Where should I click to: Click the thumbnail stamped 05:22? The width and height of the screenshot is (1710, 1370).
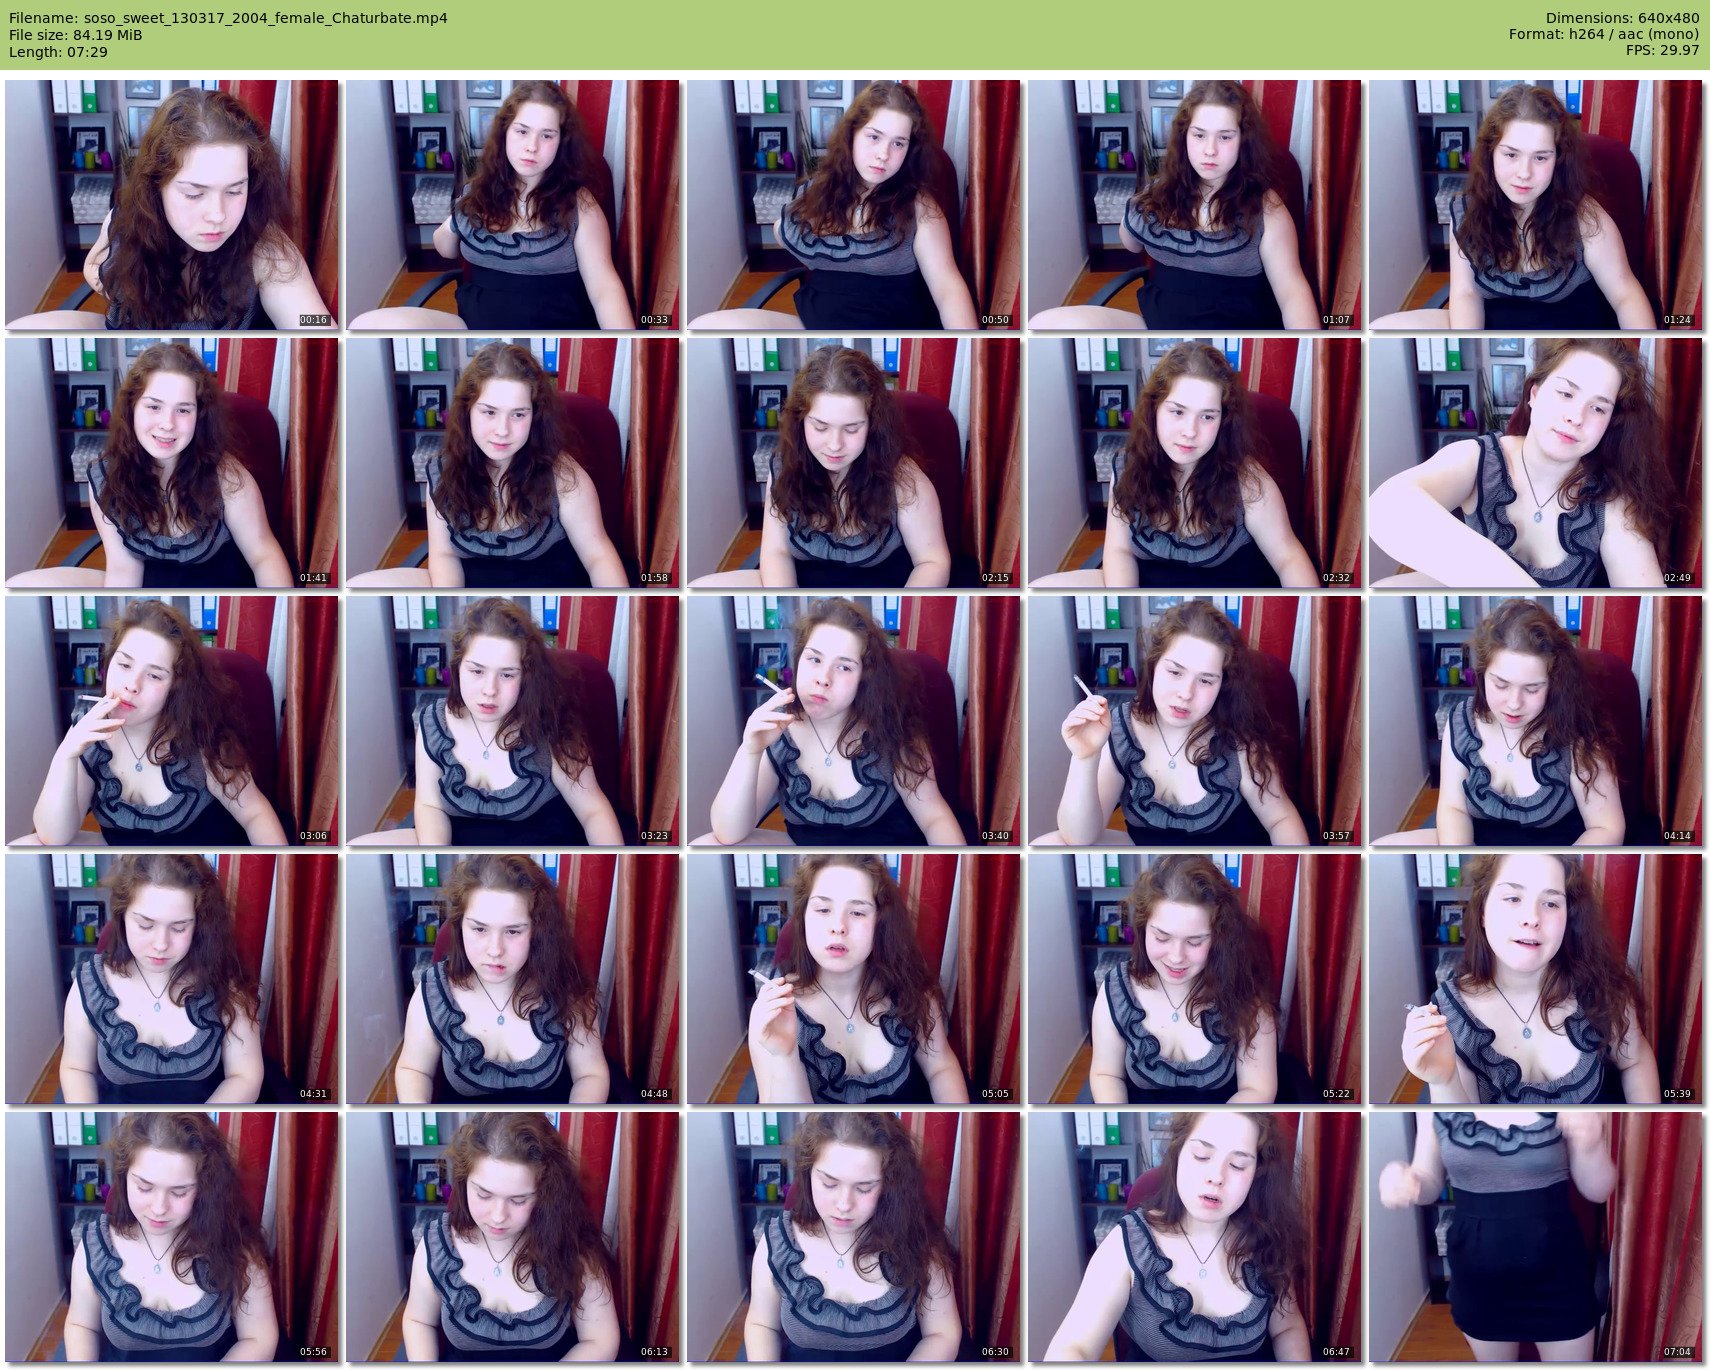pos(1194,979)
